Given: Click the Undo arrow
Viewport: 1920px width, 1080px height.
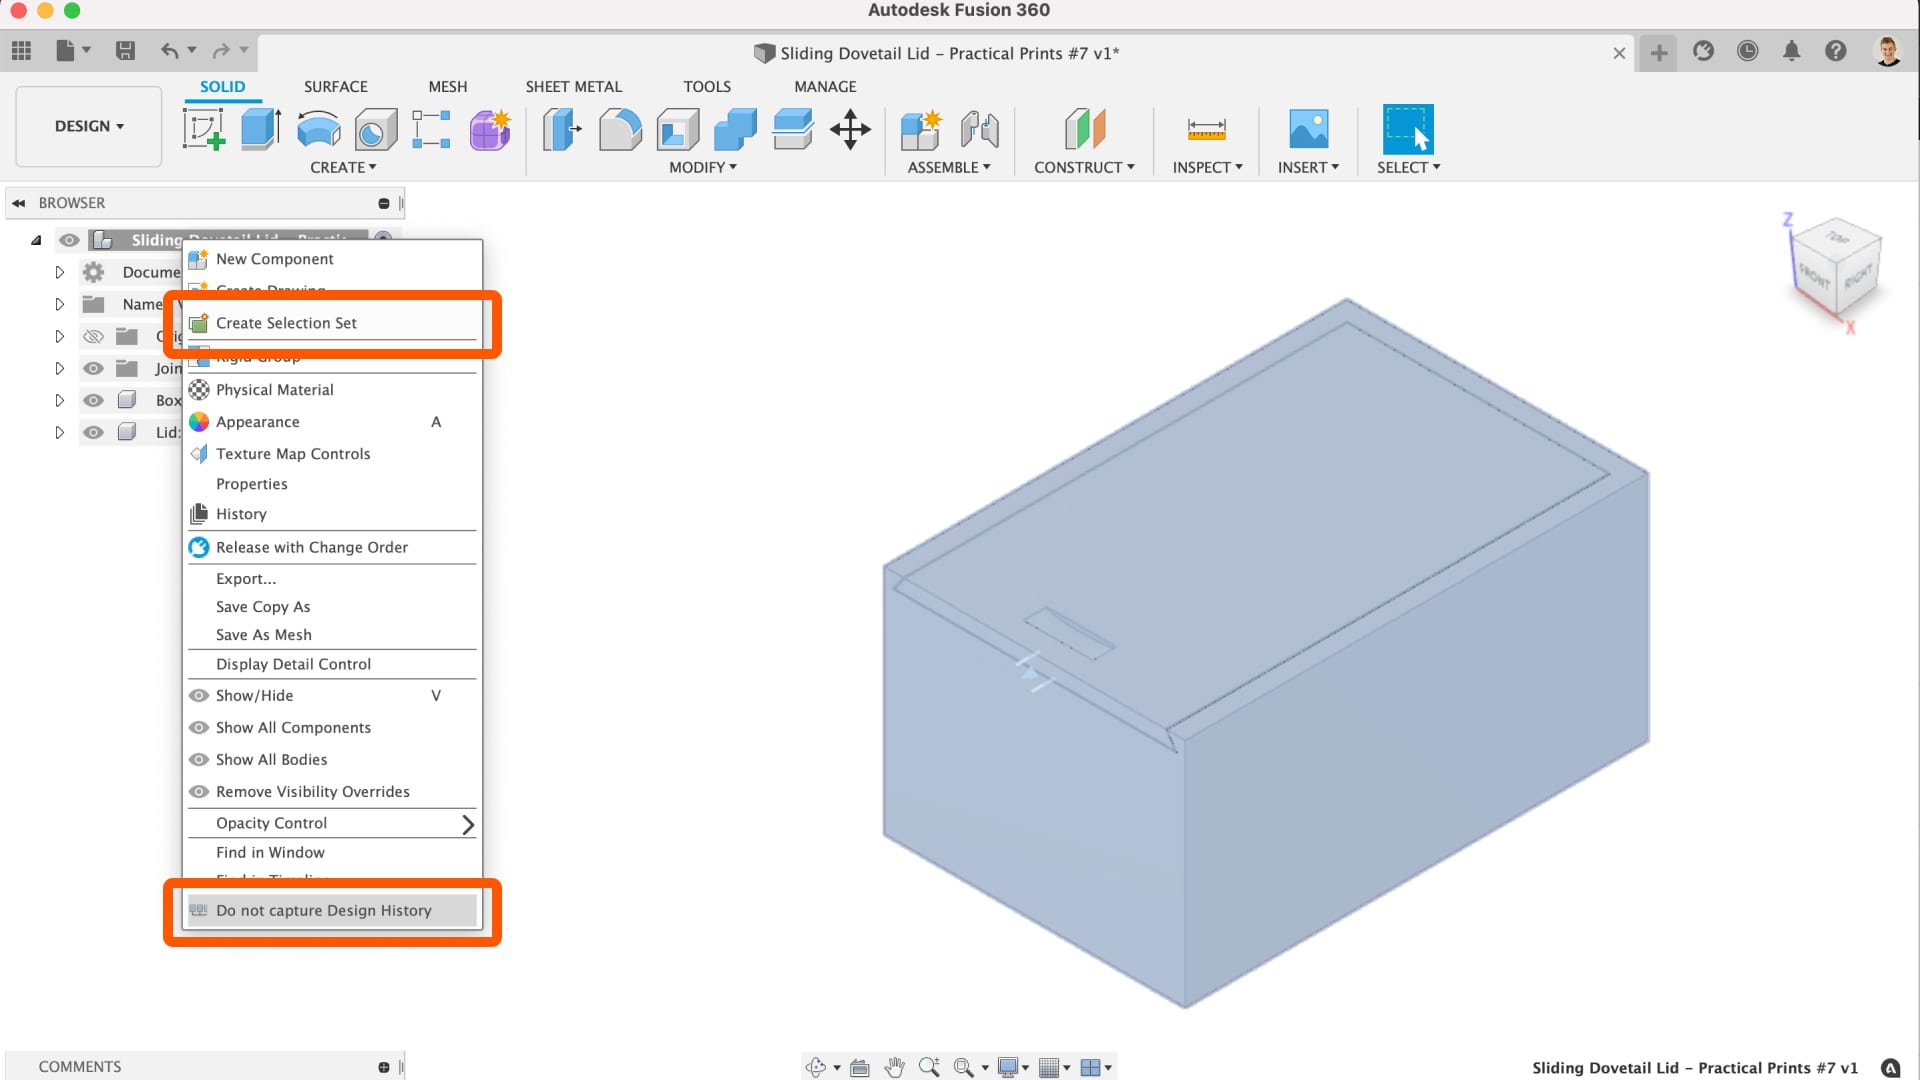Looking at the screenshot, I should (x=170, y=51).
